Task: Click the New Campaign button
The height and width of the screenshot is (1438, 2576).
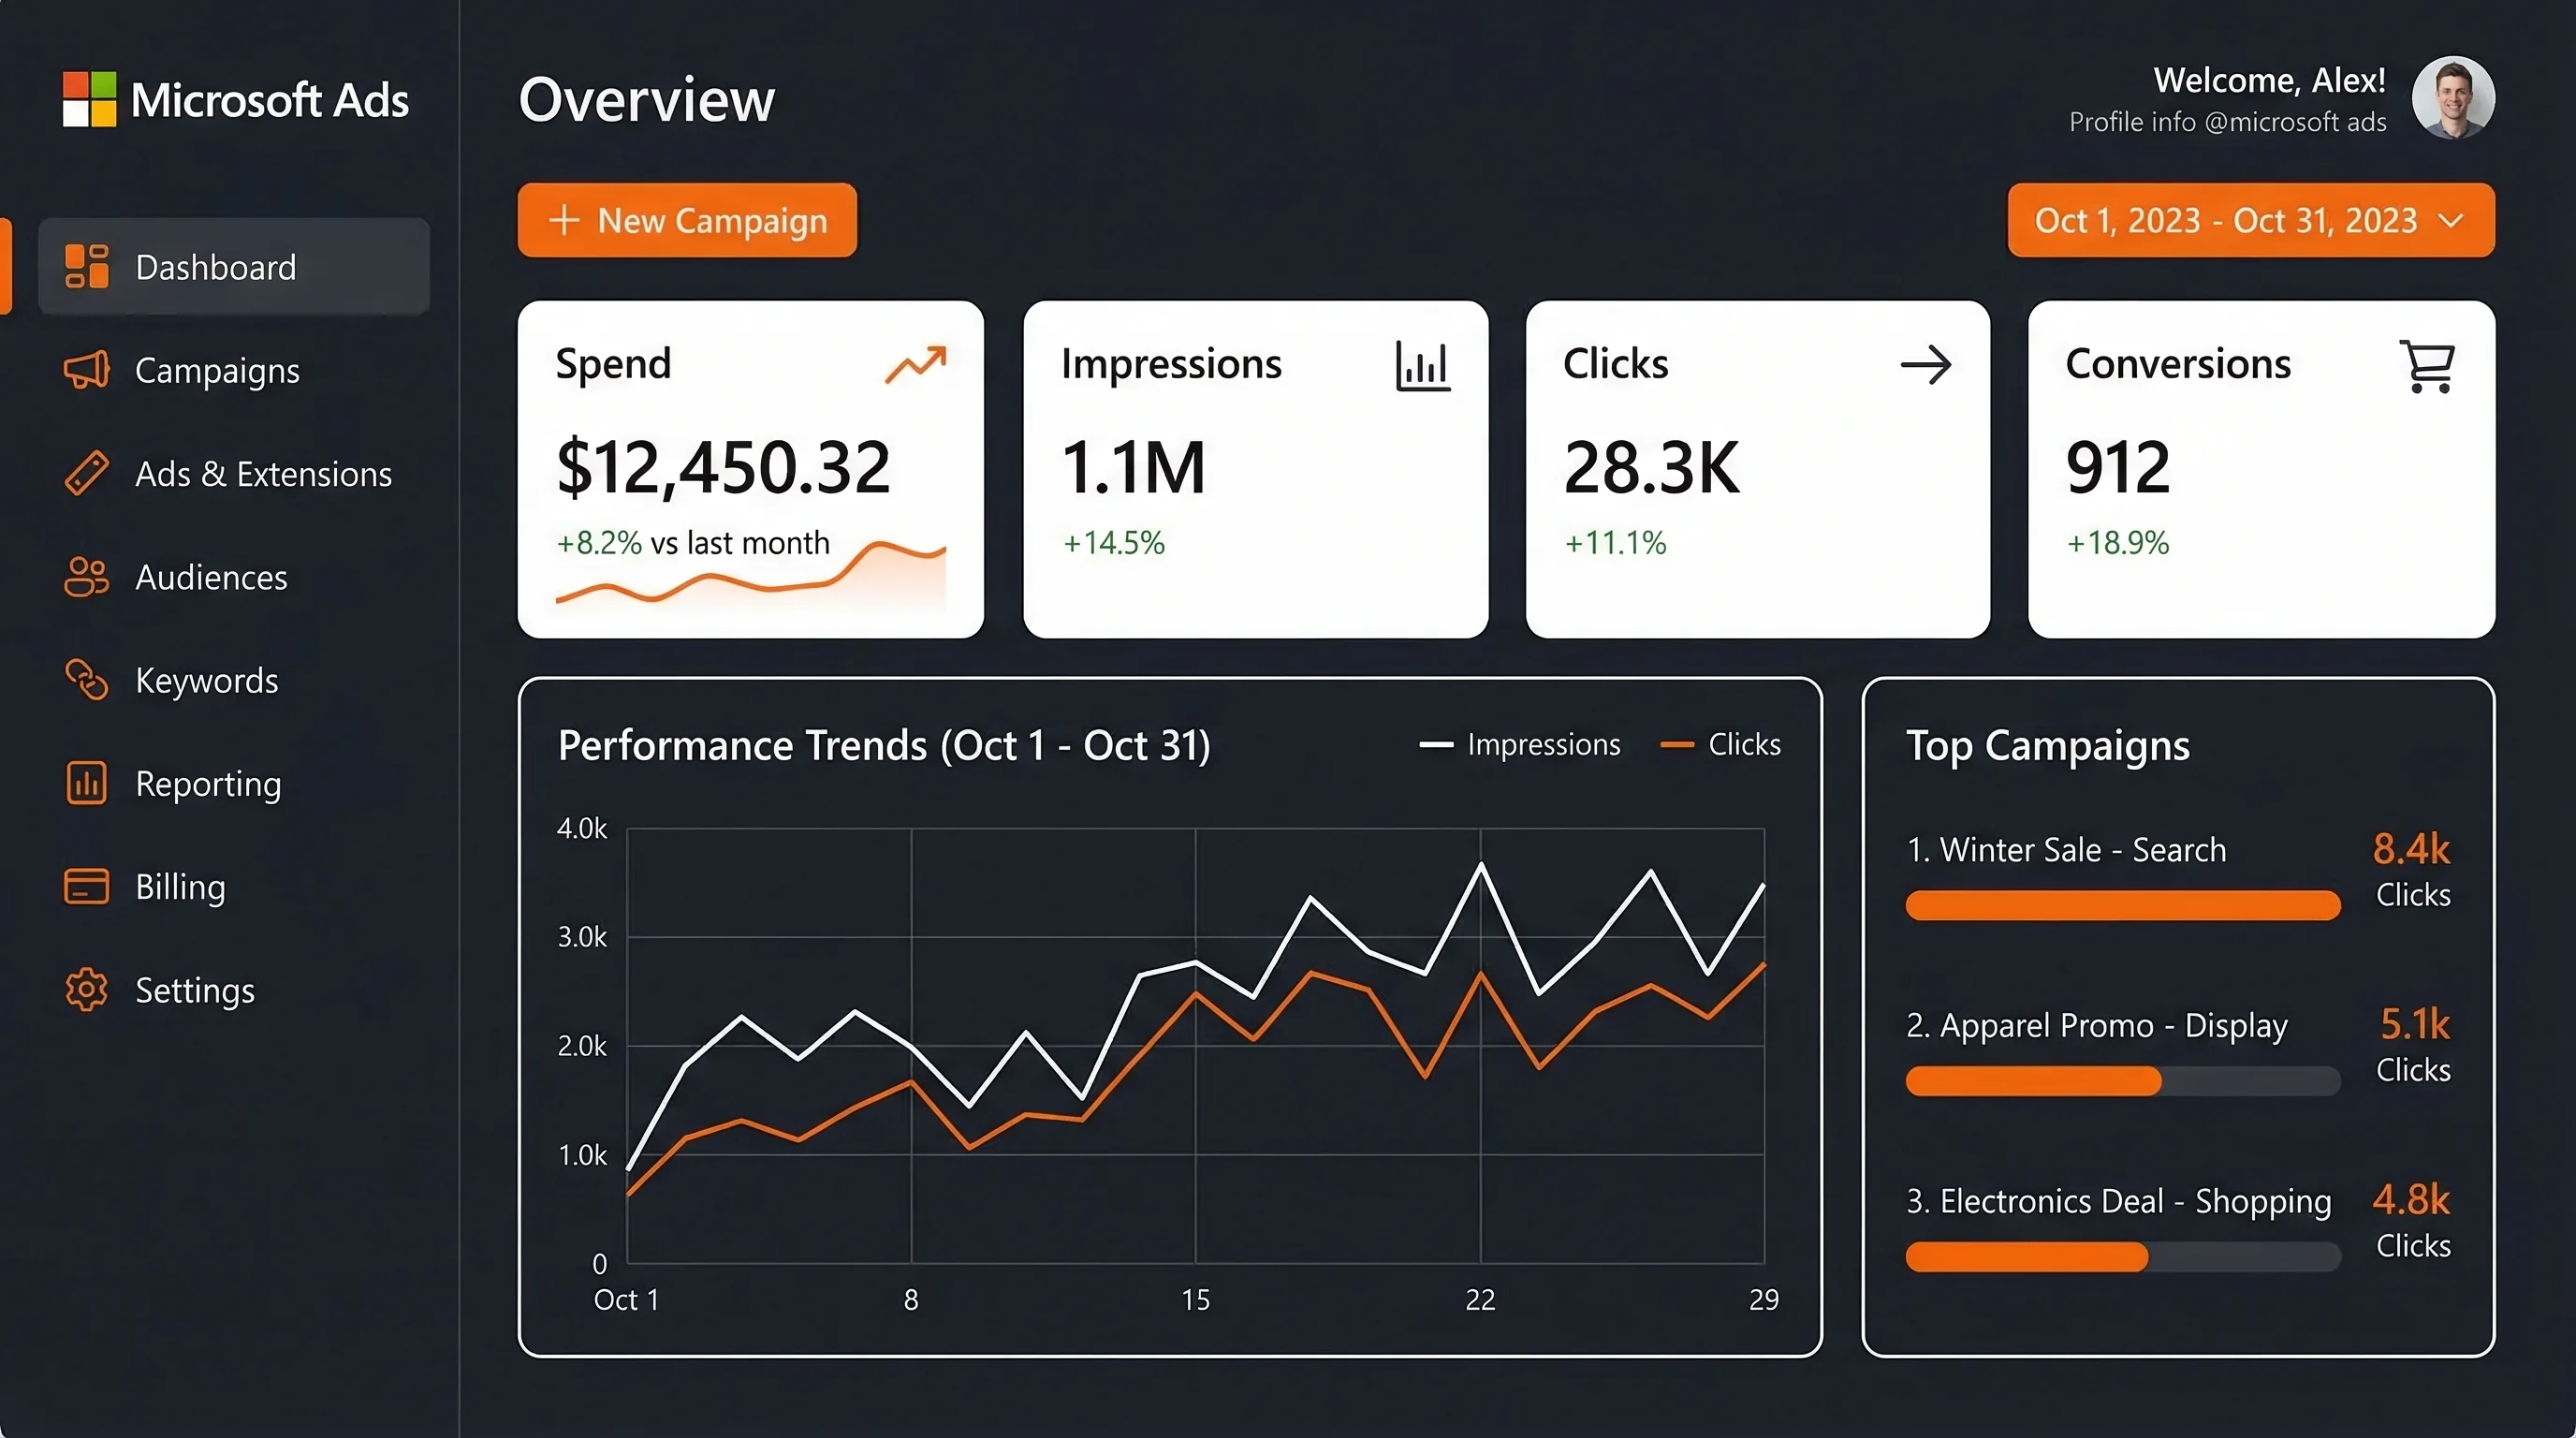Action: (x=687, y=220)
